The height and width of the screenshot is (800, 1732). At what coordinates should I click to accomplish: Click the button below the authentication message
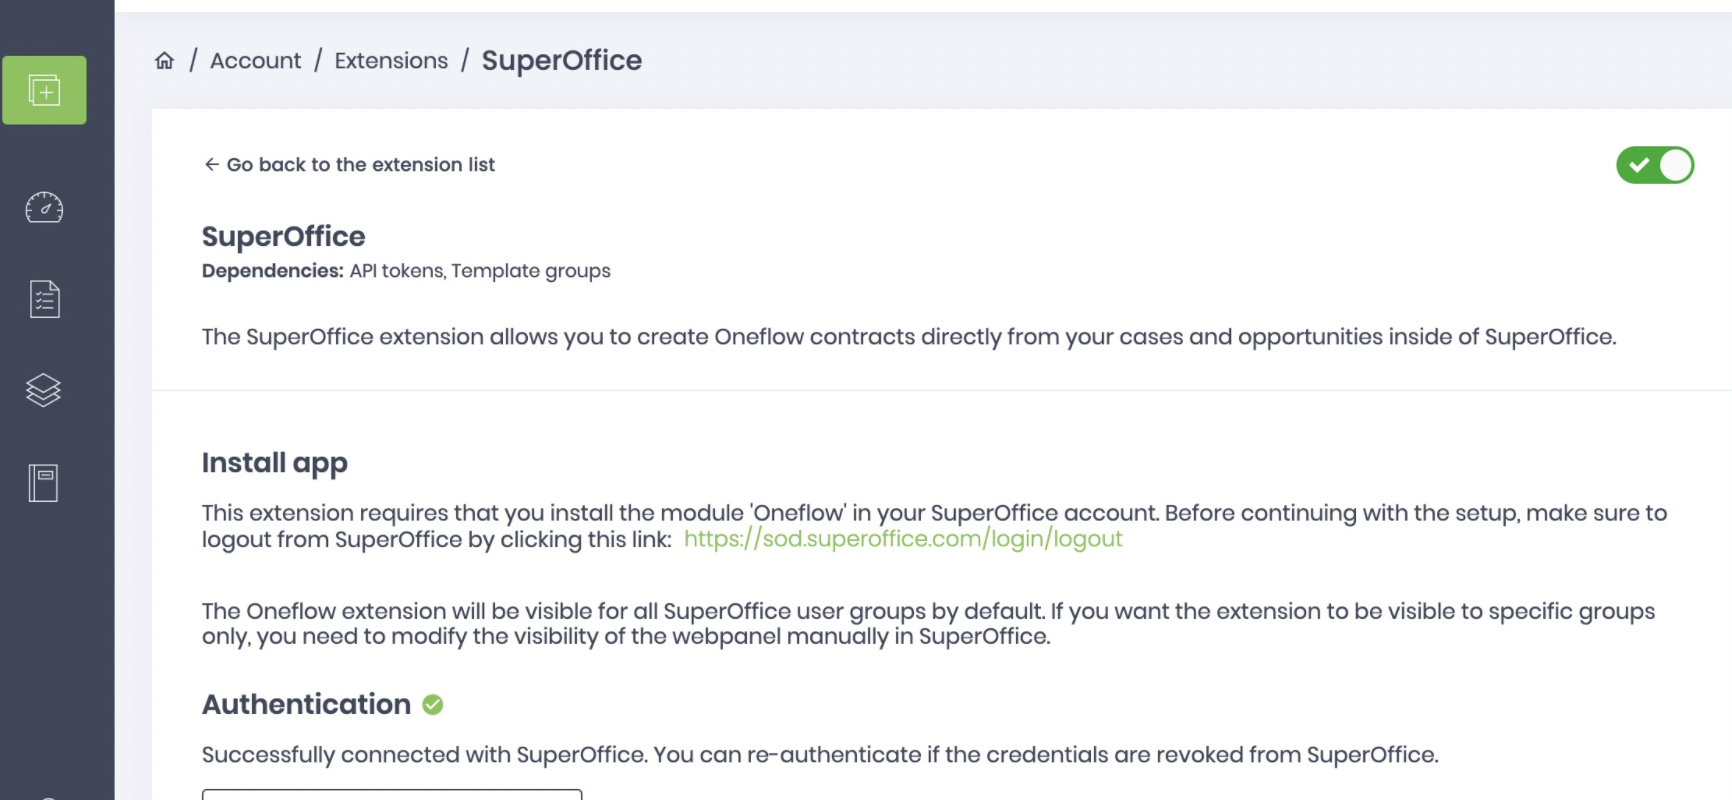tap(391, 794)
